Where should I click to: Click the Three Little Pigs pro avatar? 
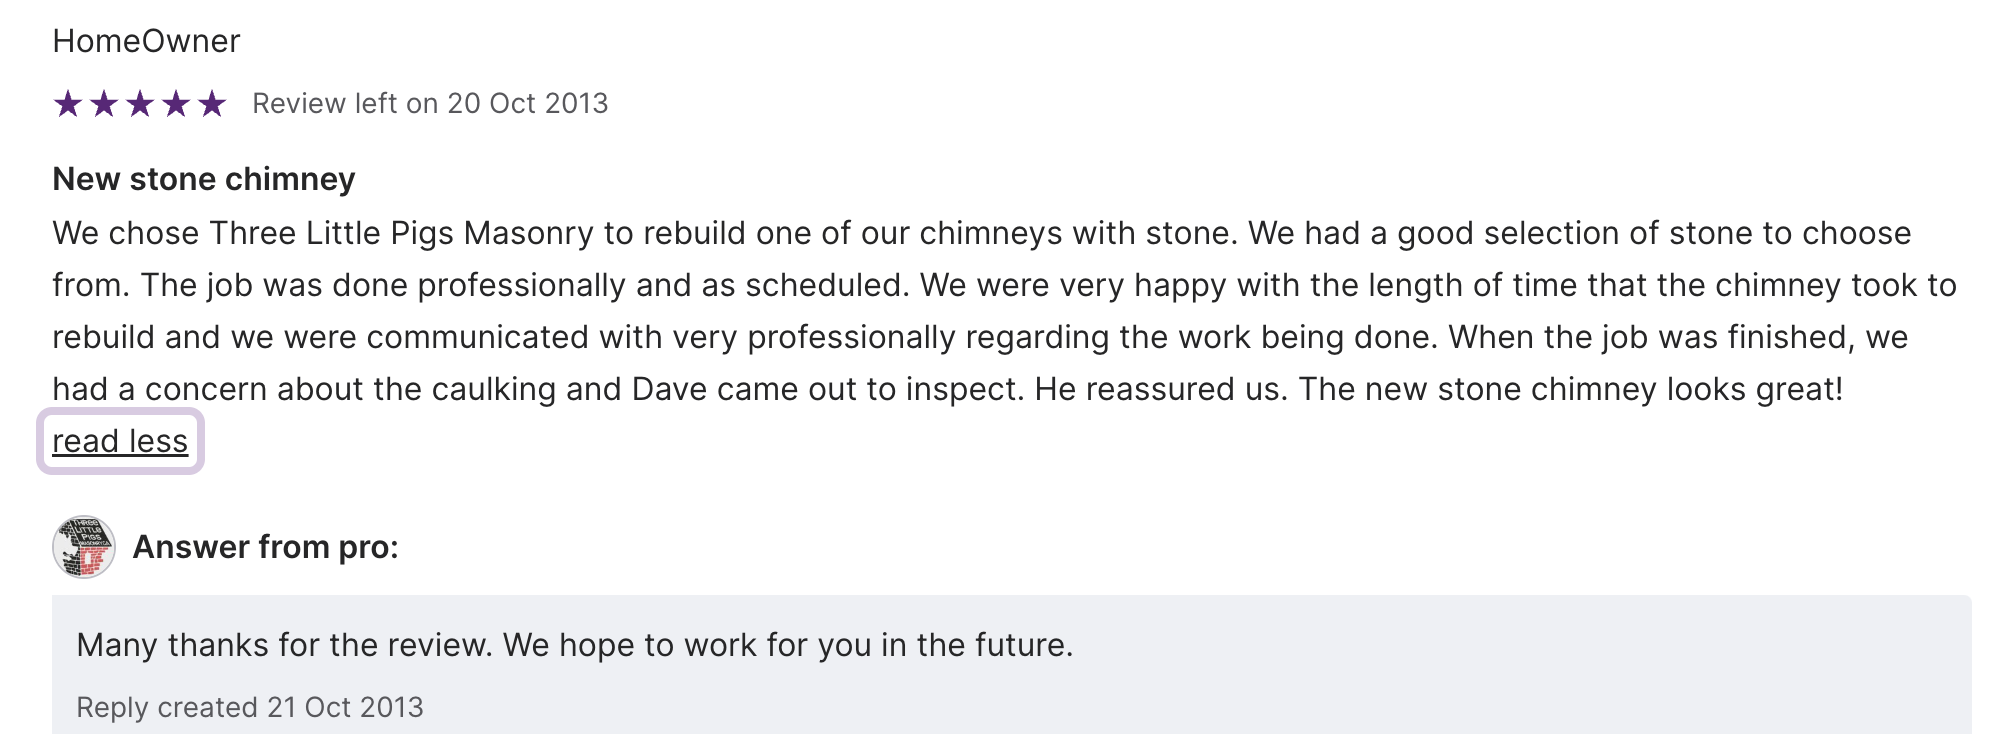click(x=84, y=547)
